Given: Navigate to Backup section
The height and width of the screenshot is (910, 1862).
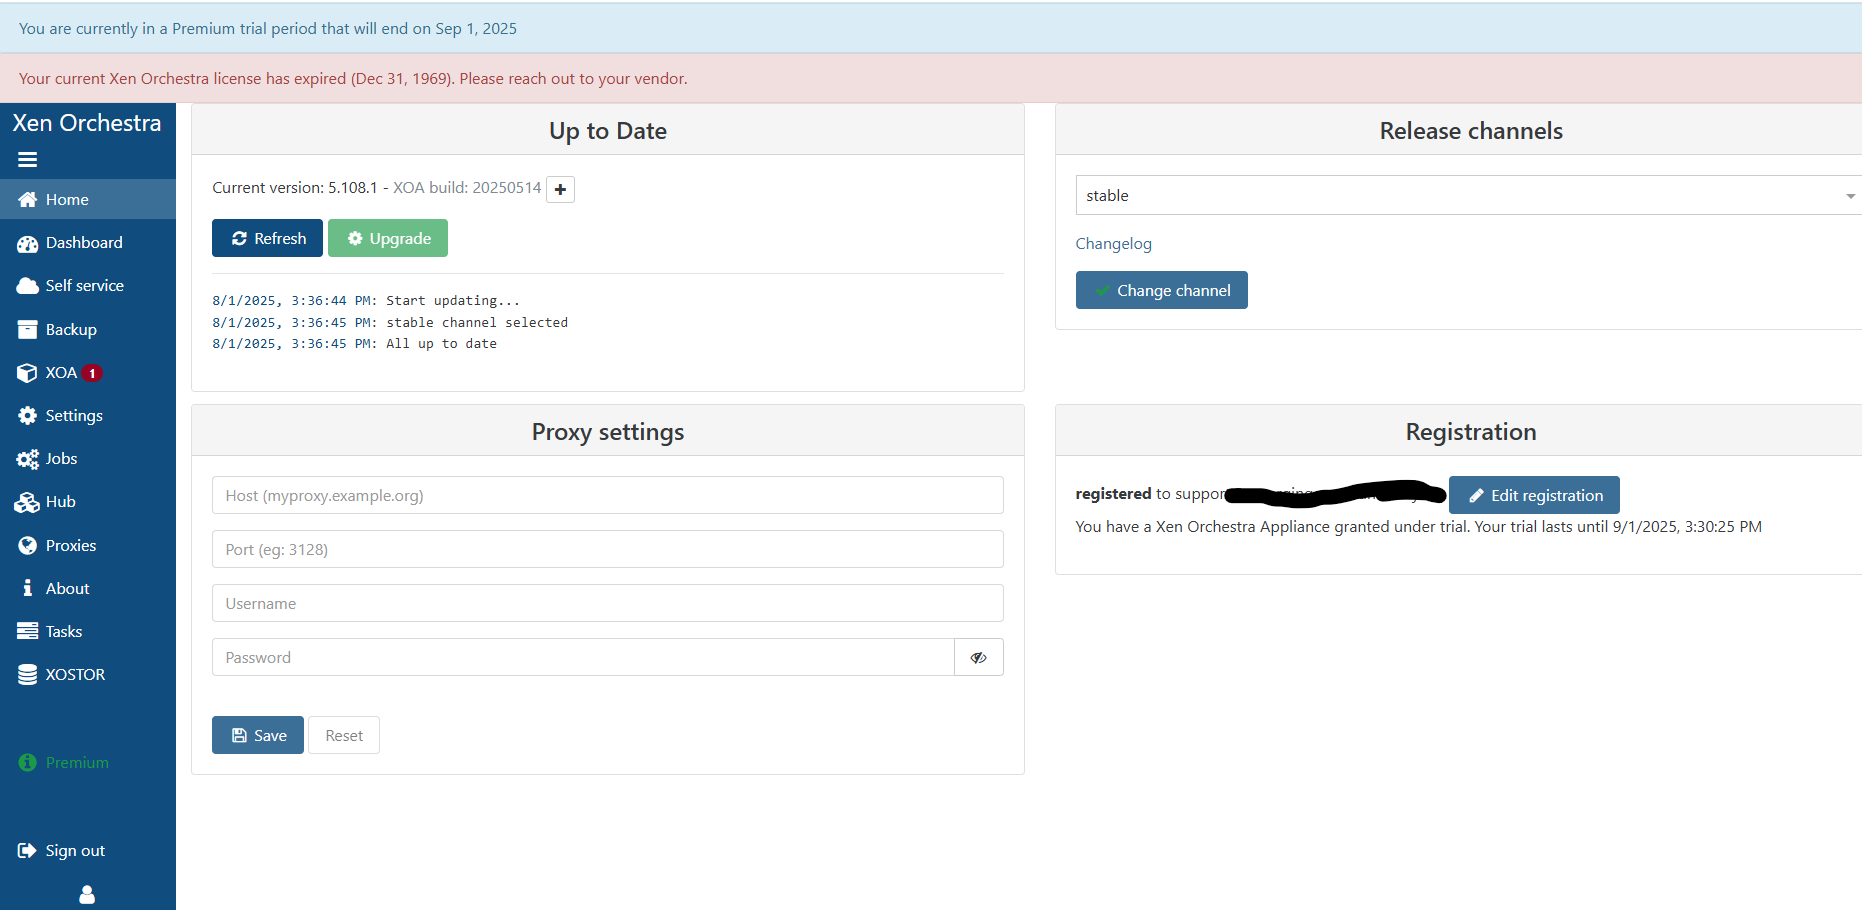Looking at the screenshot, I should click(x=88, y=330).
